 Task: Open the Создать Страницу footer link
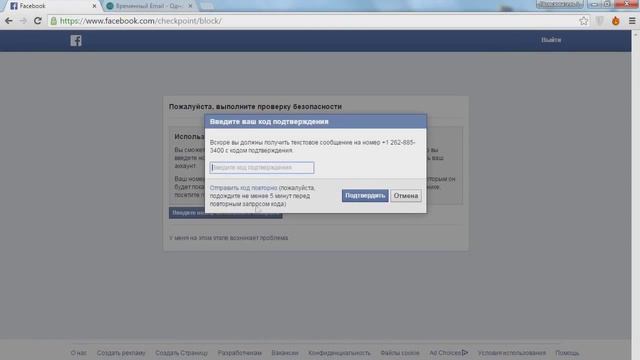(181, 353)
